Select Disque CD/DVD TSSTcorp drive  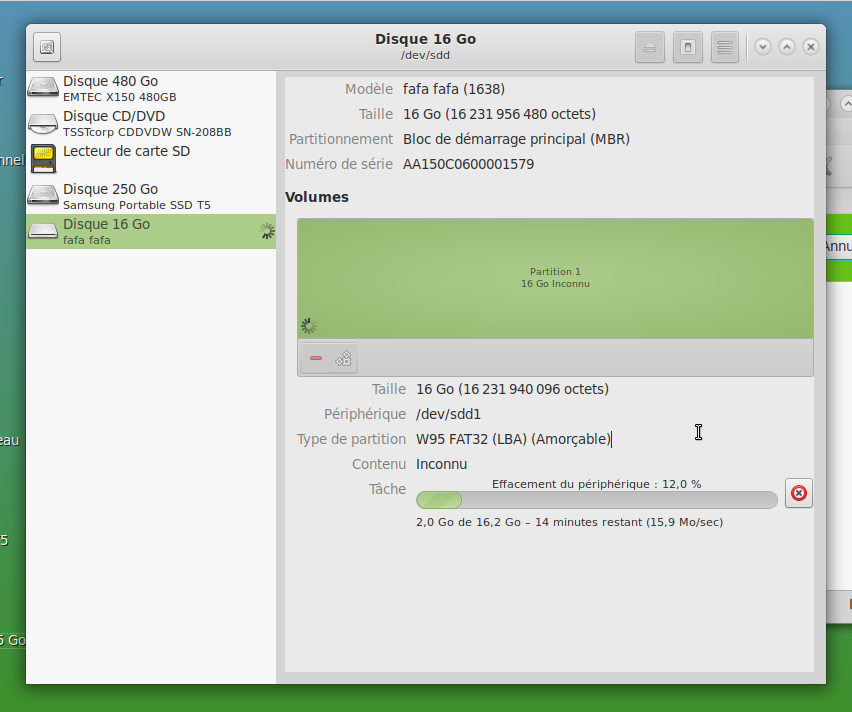[x=151, y=124]
